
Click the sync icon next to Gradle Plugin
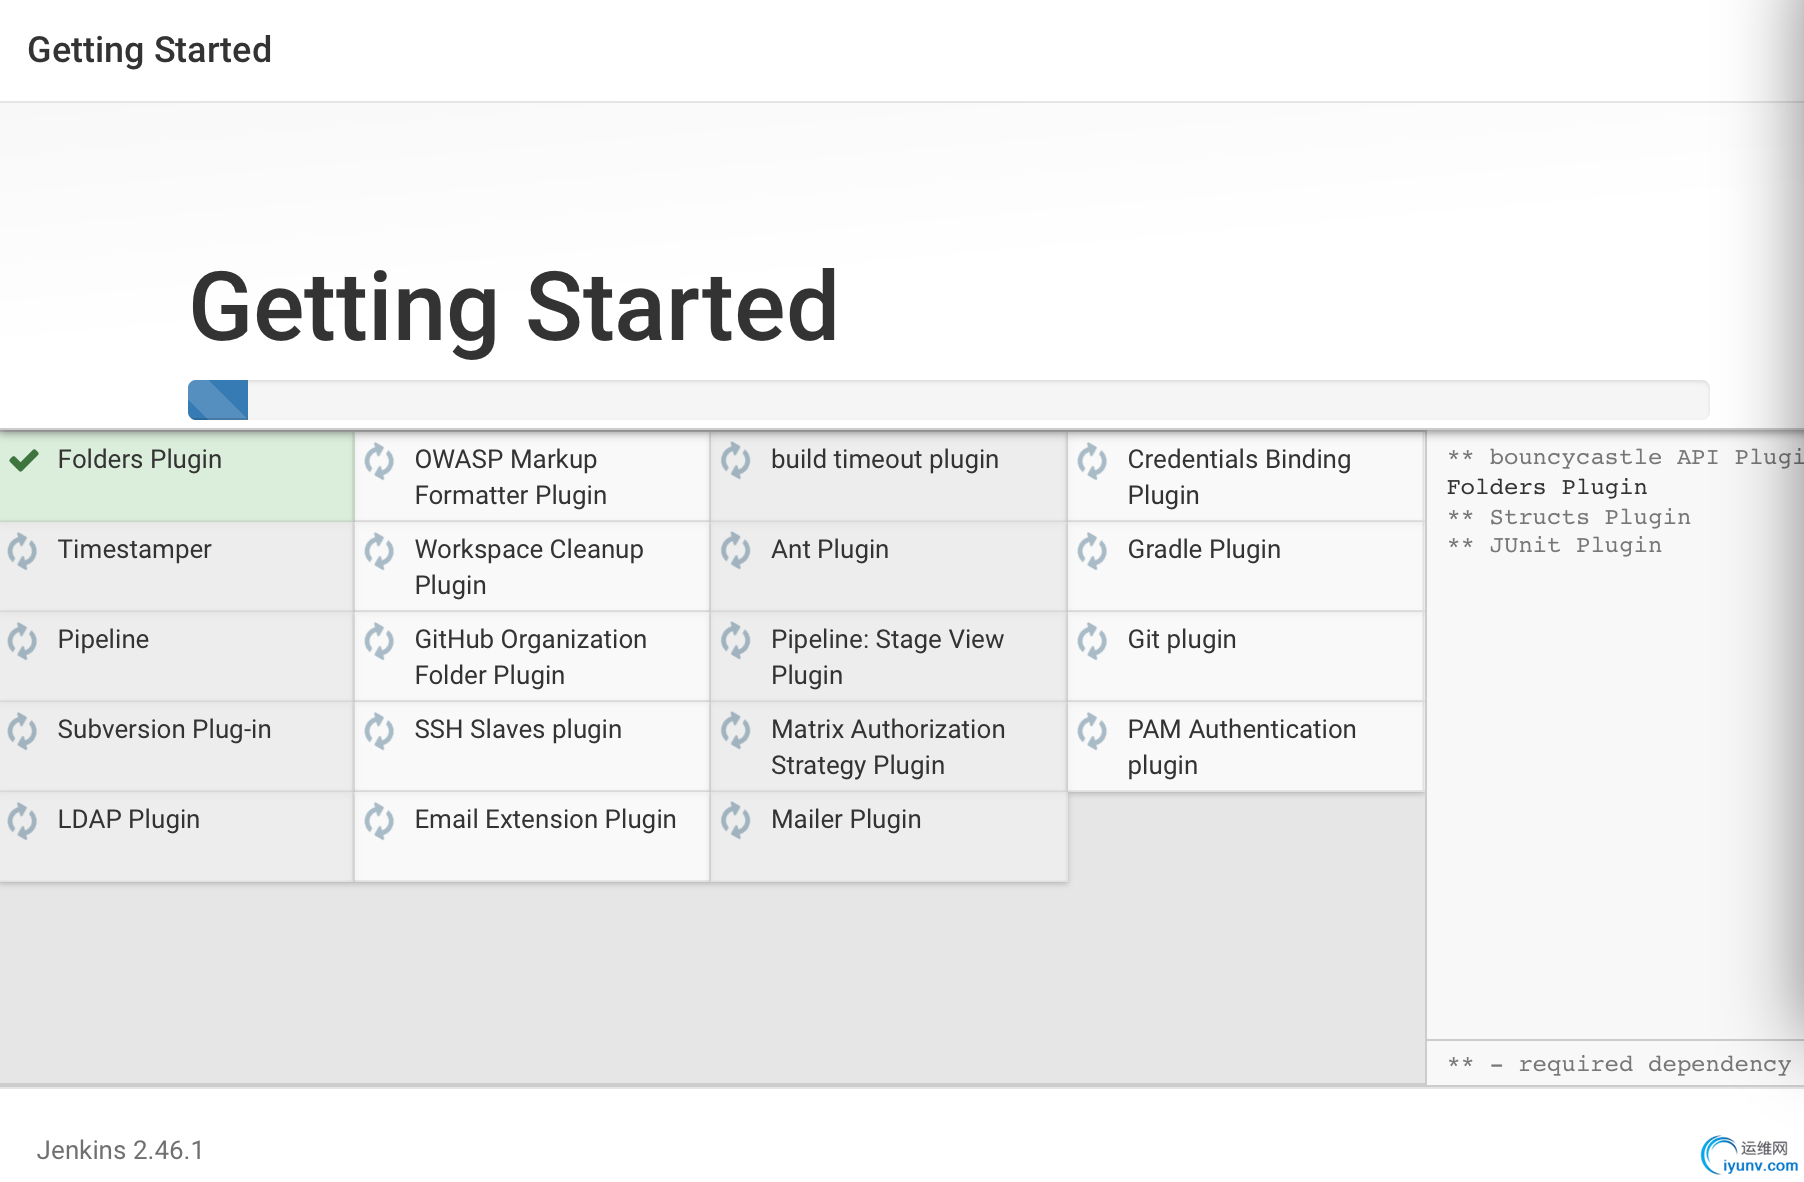tap(1092, 551)
